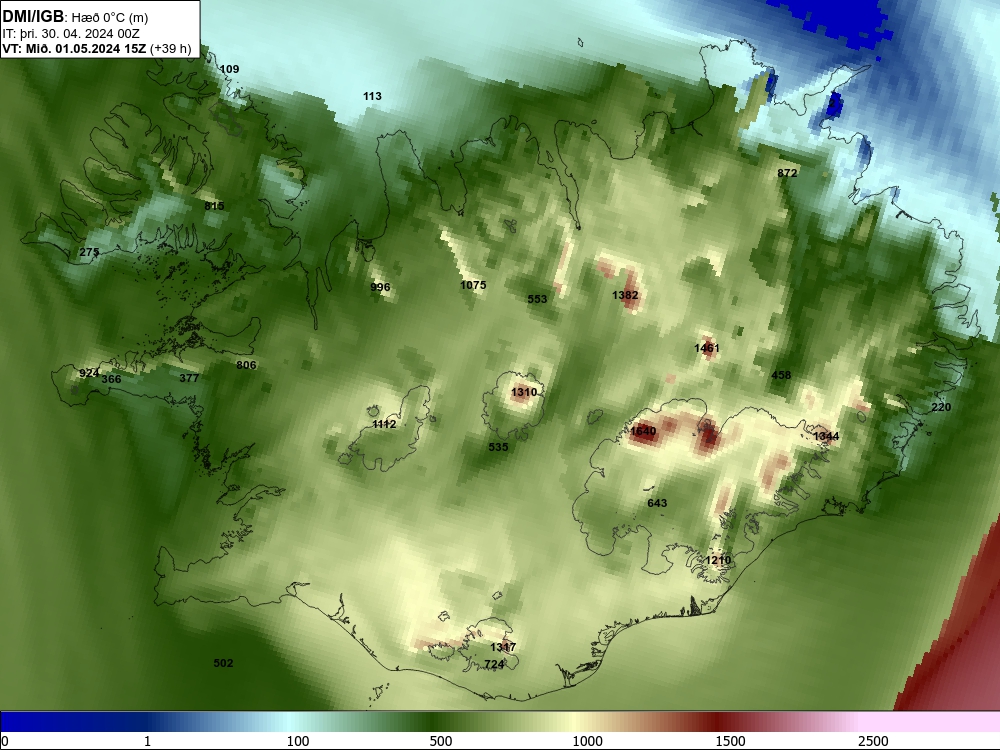Click the 1 tick on the color scale
This screenshot has width=1000, height=750.
tap(147, 741)
